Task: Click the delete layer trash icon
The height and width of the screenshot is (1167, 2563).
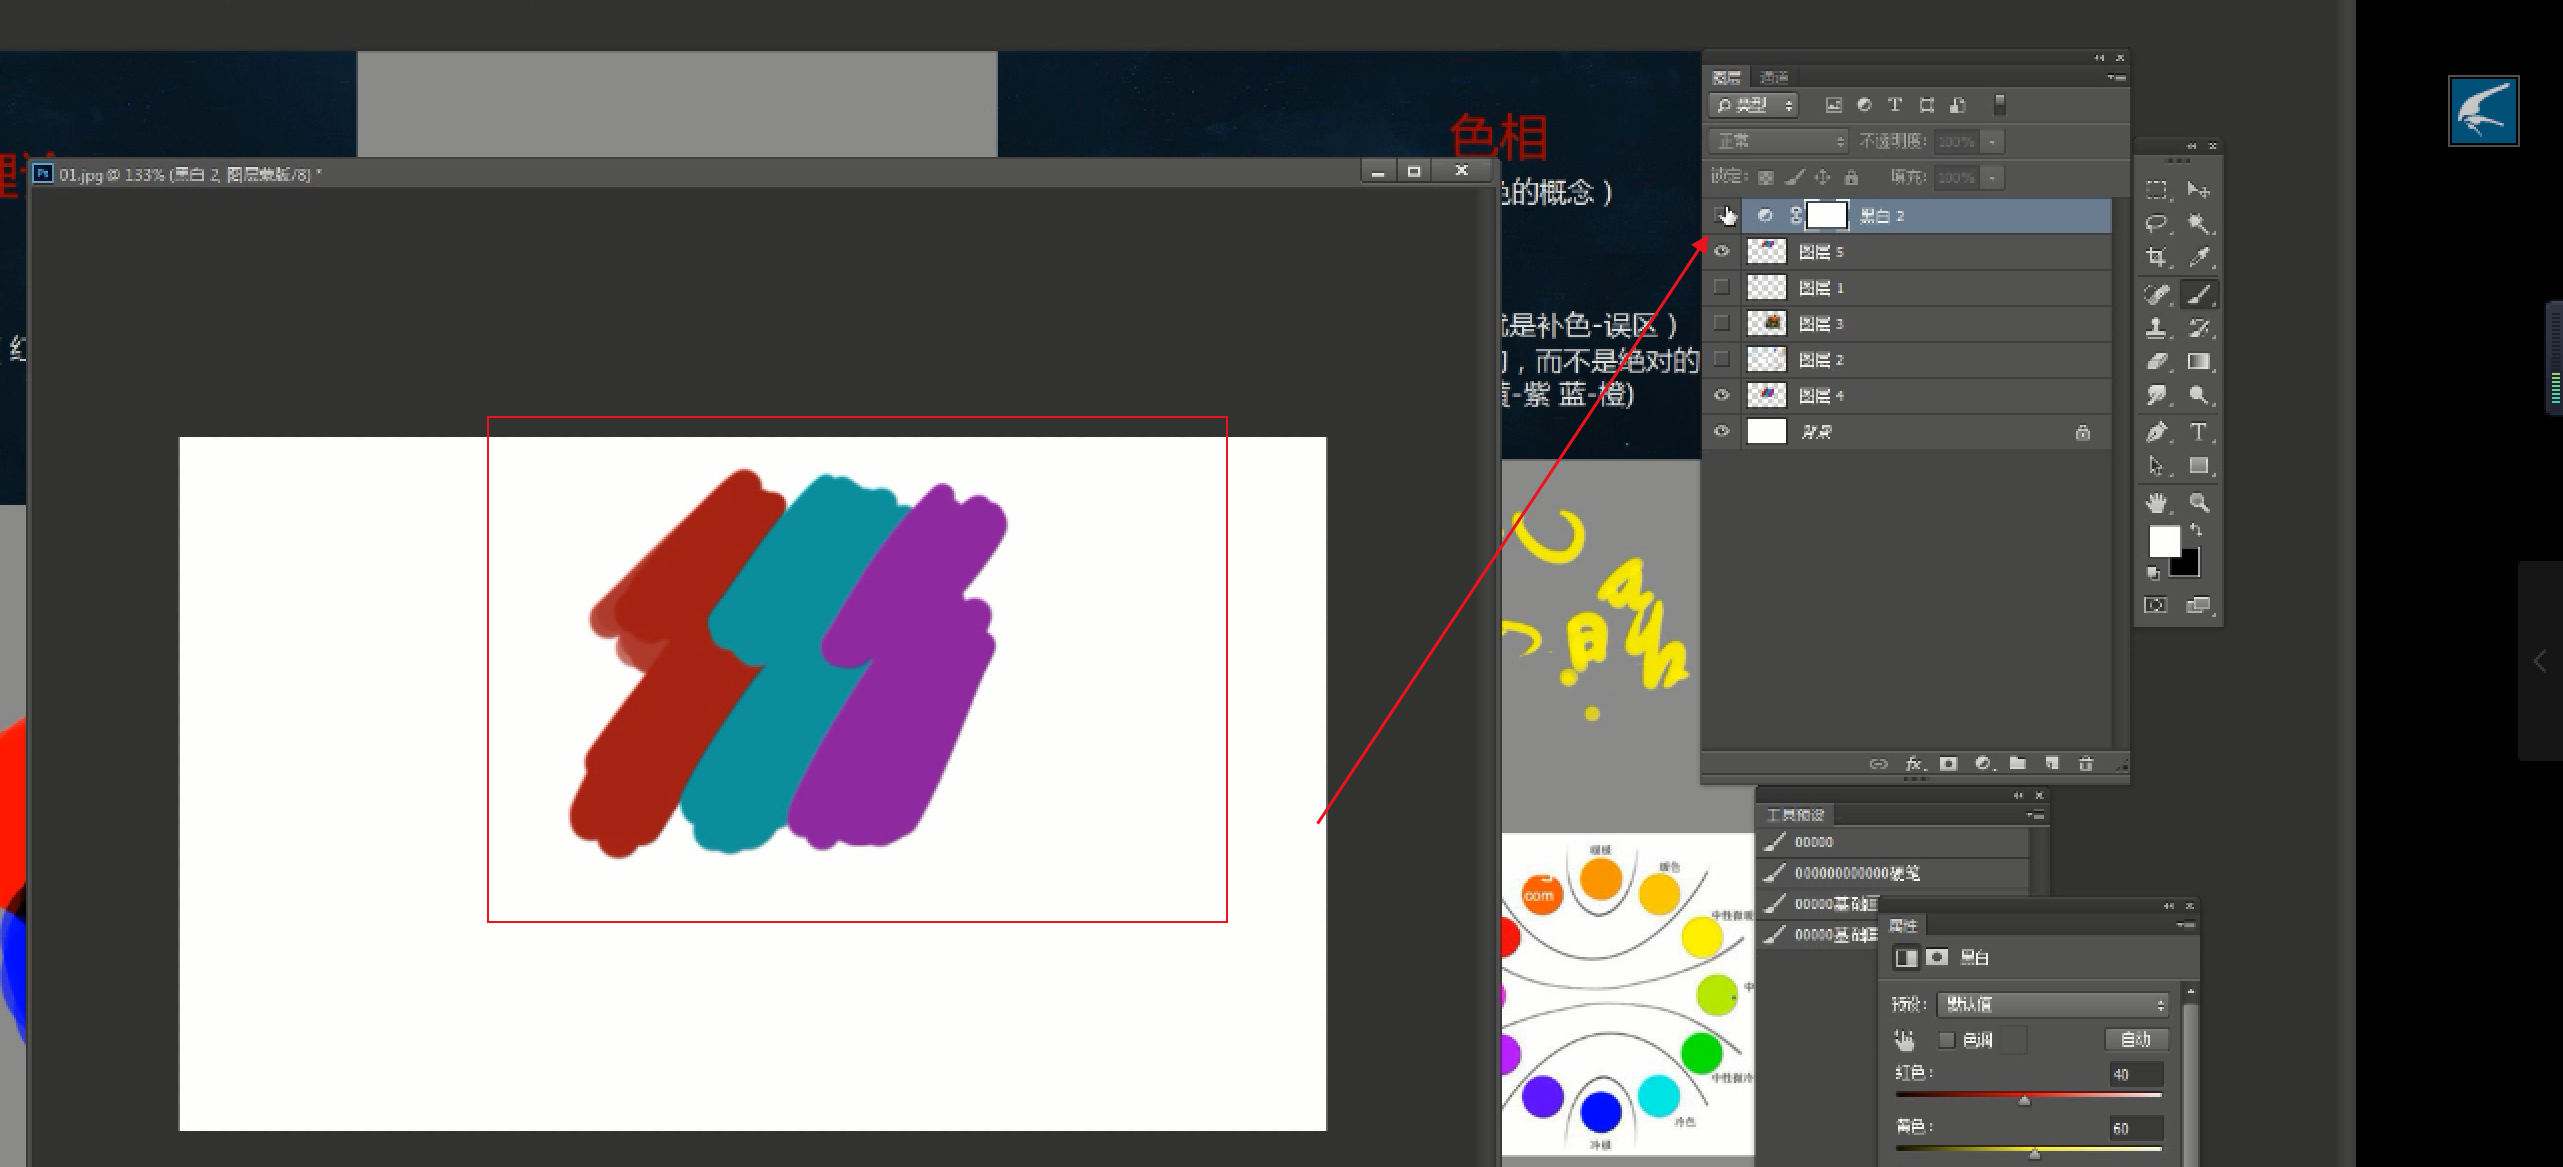Action: click(x=2086, y=764)
